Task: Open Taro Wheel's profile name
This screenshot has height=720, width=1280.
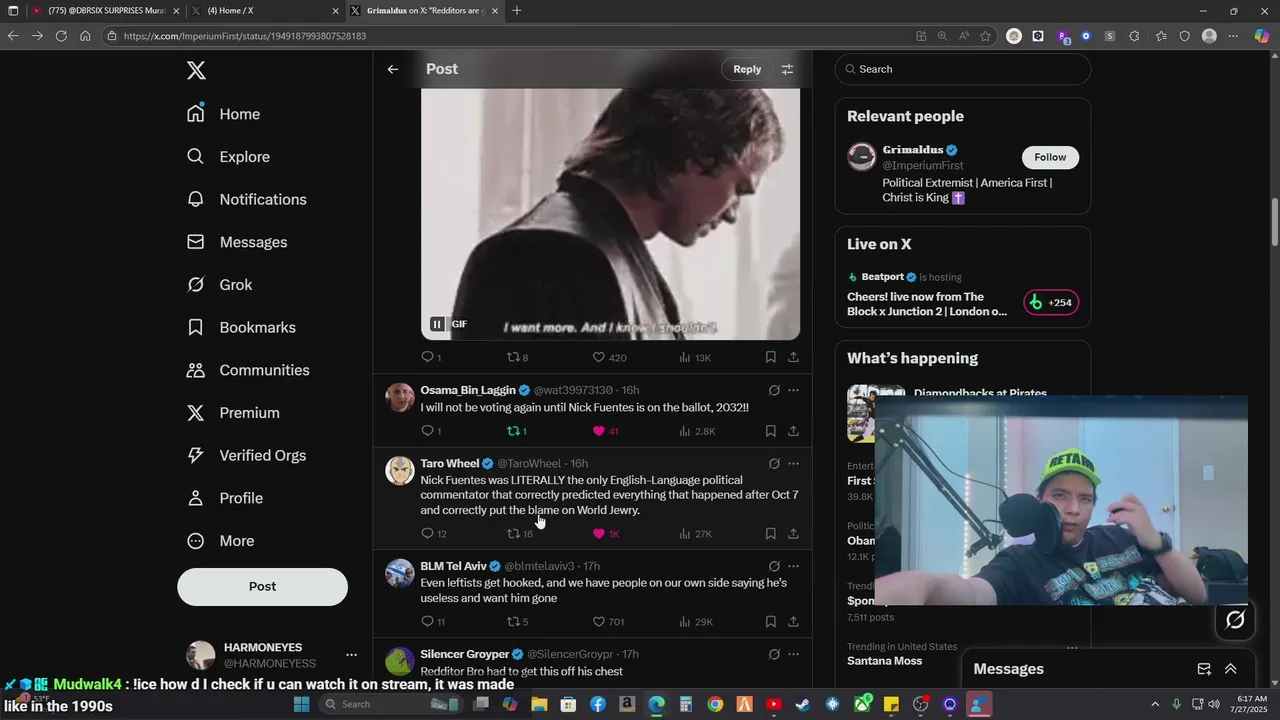Action: pyautogui.click(x=450, y=464)
